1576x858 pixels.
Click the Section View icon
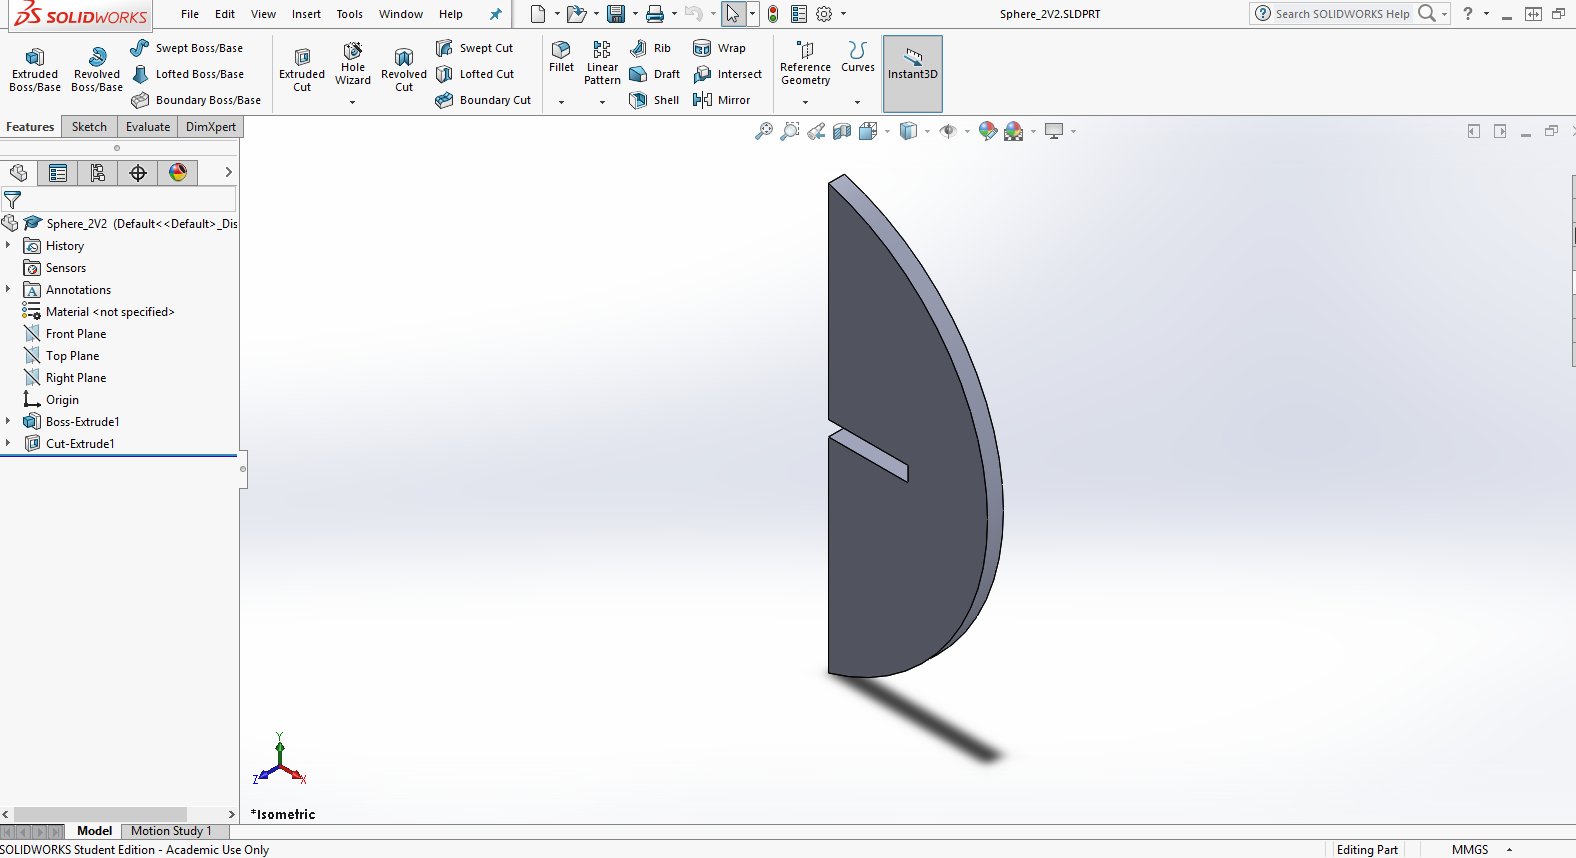click(842, 131)
